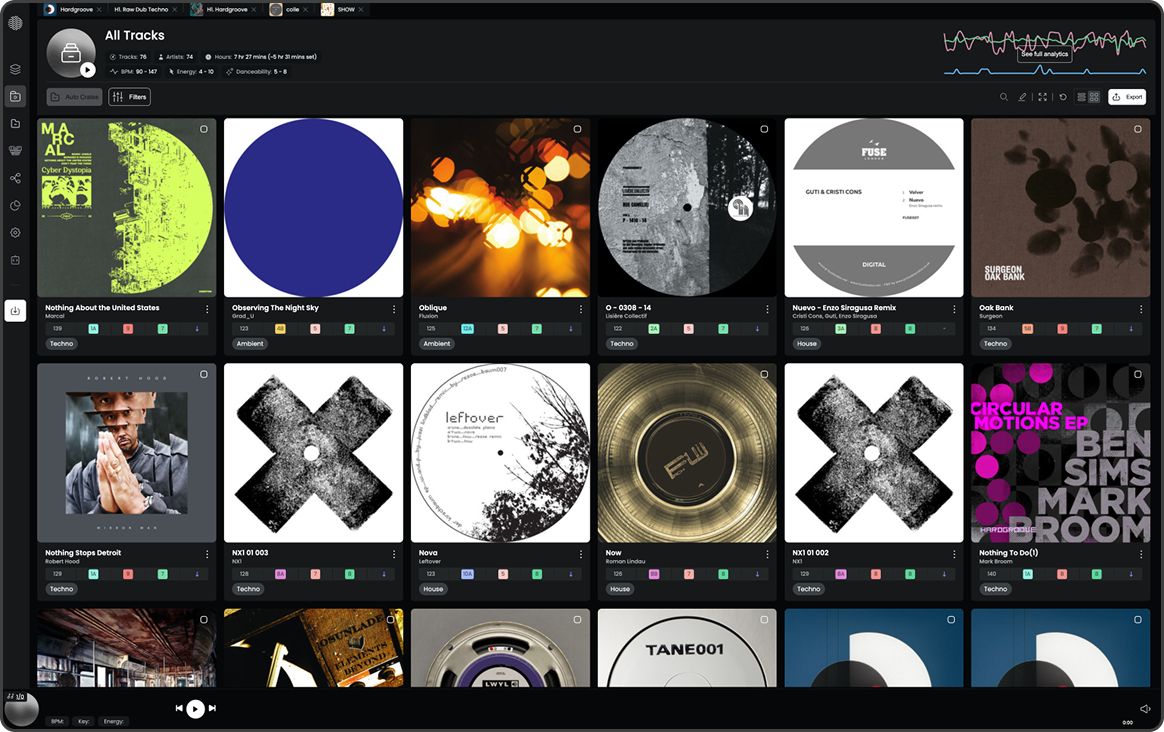The height and width of the screenshot is (732, 1164).
Task: Click the search magnifier in the toolbar
Action: pyautogui.click(x=1004, y=97)
